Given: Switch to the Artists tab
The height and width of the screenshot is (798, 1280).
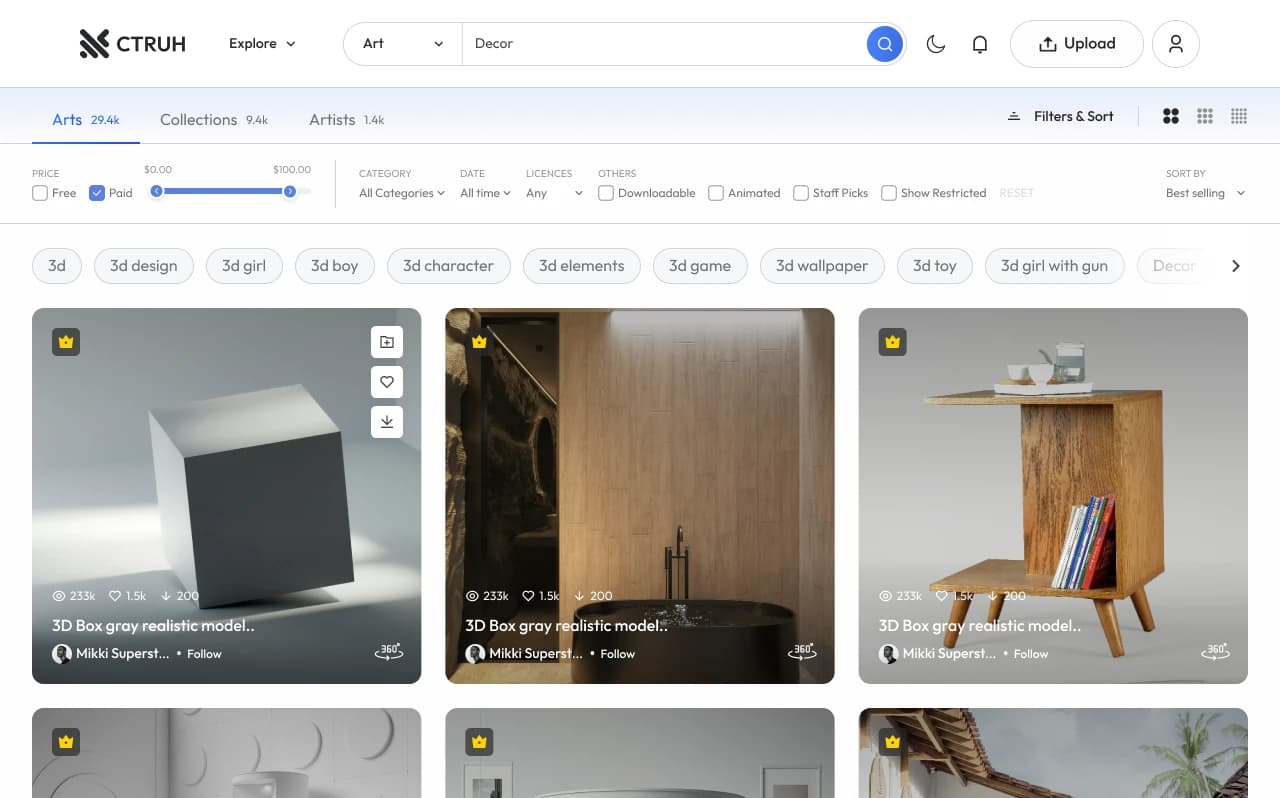Looking at the screenshot, I should [x=347, y=120].
